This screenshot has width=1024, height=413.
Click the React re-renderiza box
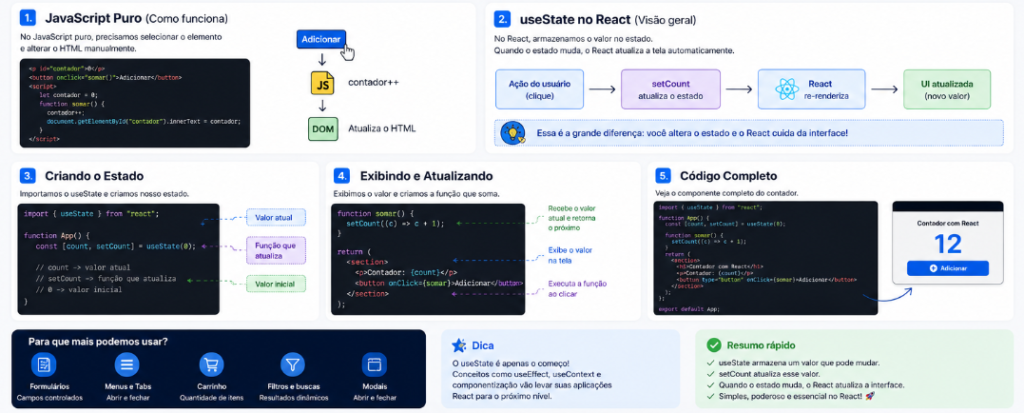pos(812,89)
